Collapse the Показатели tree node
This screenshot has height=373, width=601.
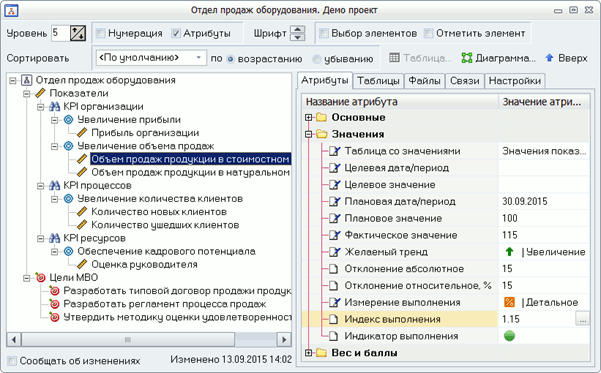coord(26,94)
